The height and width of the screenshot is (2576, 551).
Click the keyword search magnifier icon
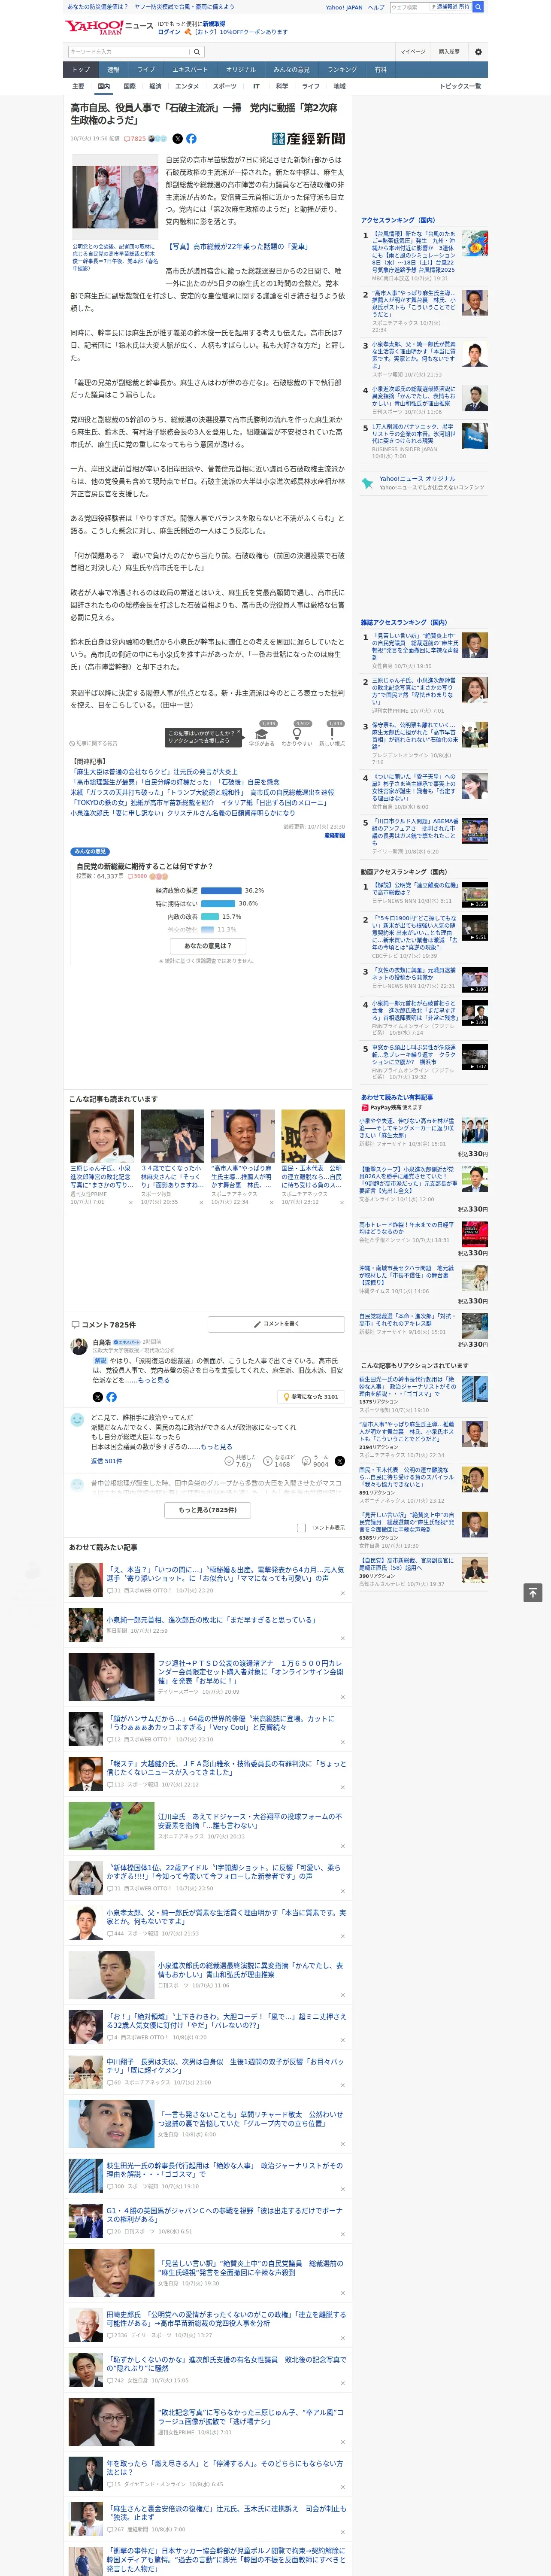pos(197,51)
